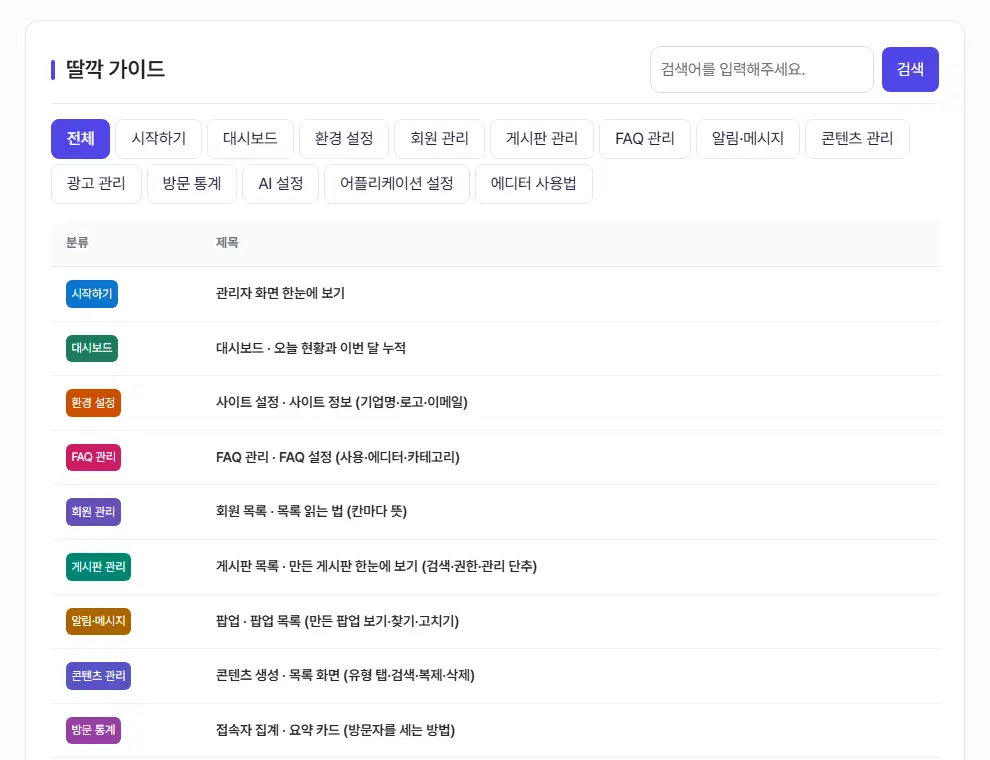Screen dimensions: 990x760
Task: Switch to the 방문 통계 filter tab
Action: (x=192, y=184)
